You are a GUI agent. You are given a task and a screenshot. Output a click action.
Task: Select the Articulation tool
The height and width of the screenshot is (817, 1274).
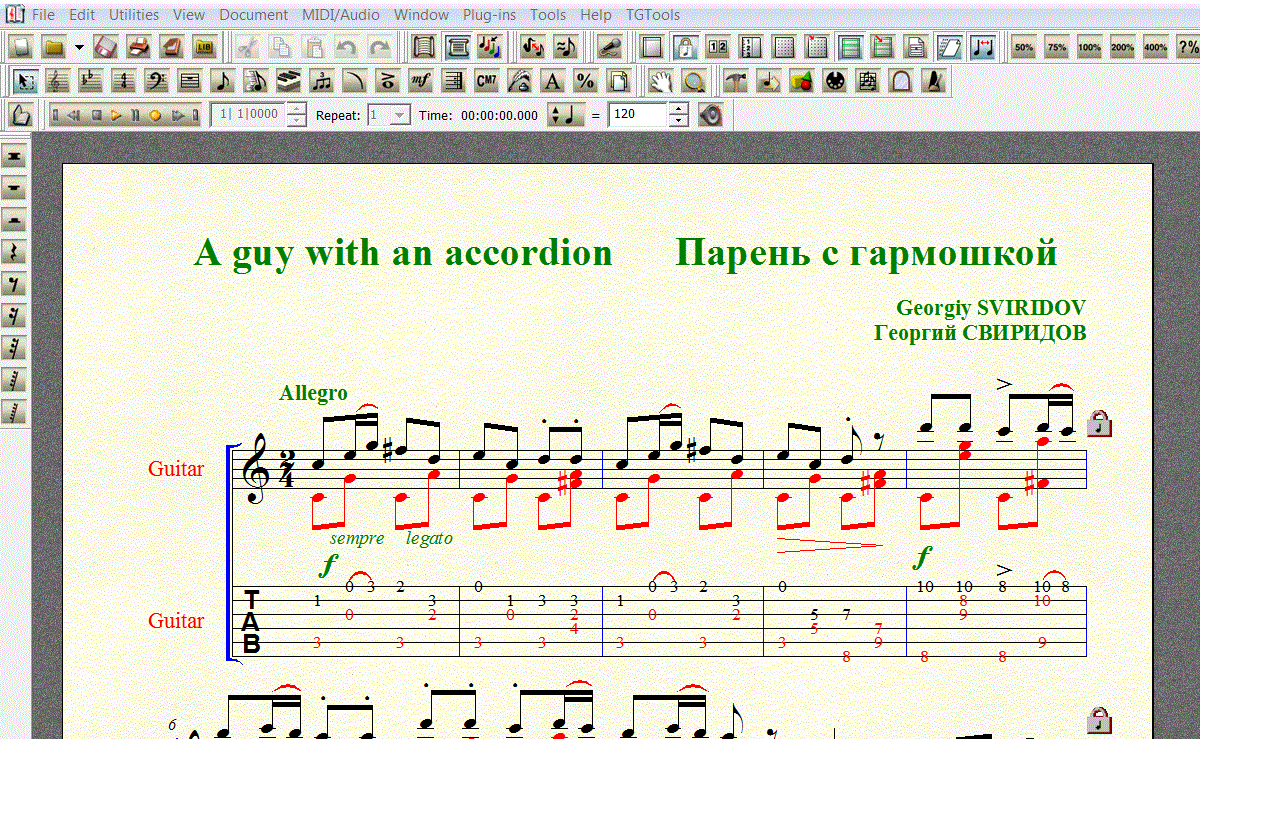pyautogui.click(x=387, y=81)
